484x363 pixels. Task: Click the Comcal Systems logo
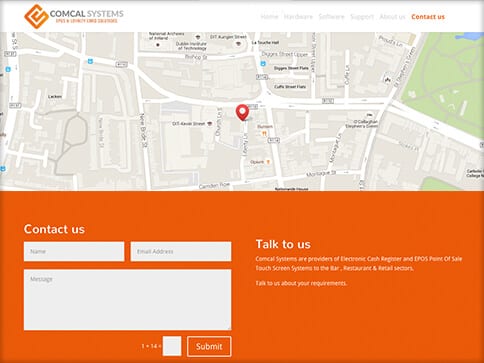pyautogui.click(x=74, y=16)
